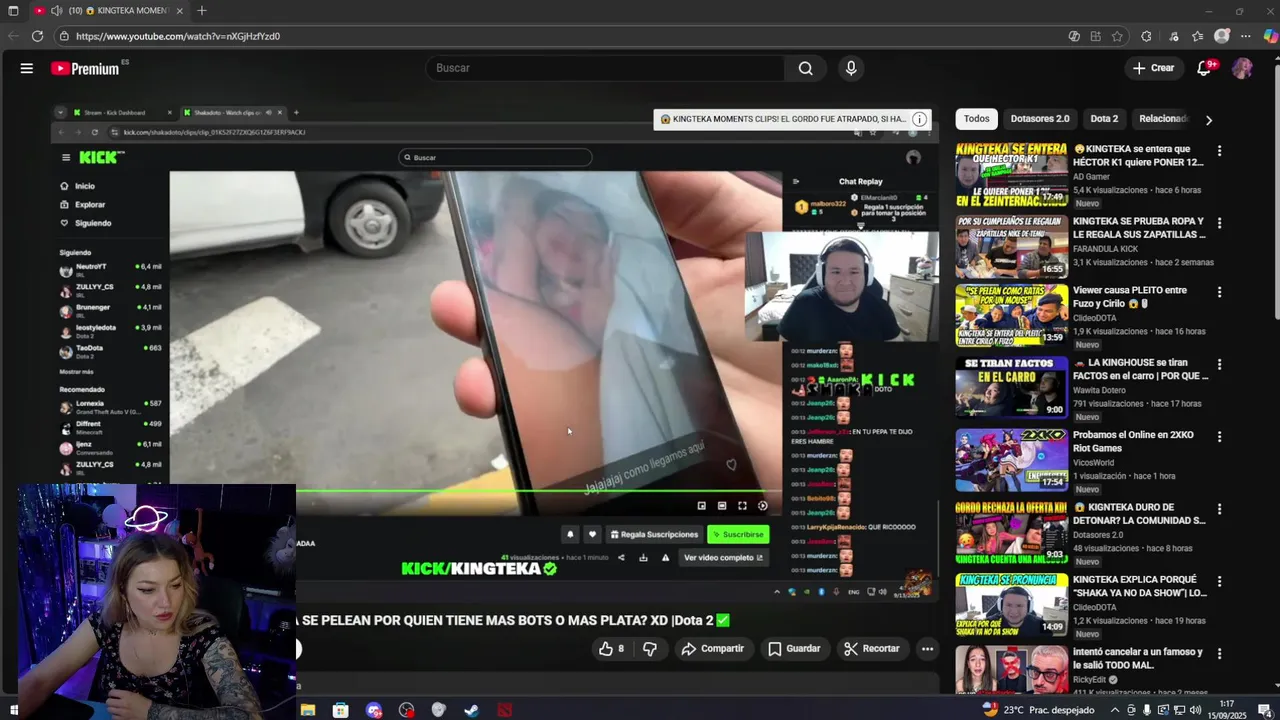Open options for 'Probamos el Online en 2XKO' video
The image size is (1280, 720).
tap(1219, 437)
